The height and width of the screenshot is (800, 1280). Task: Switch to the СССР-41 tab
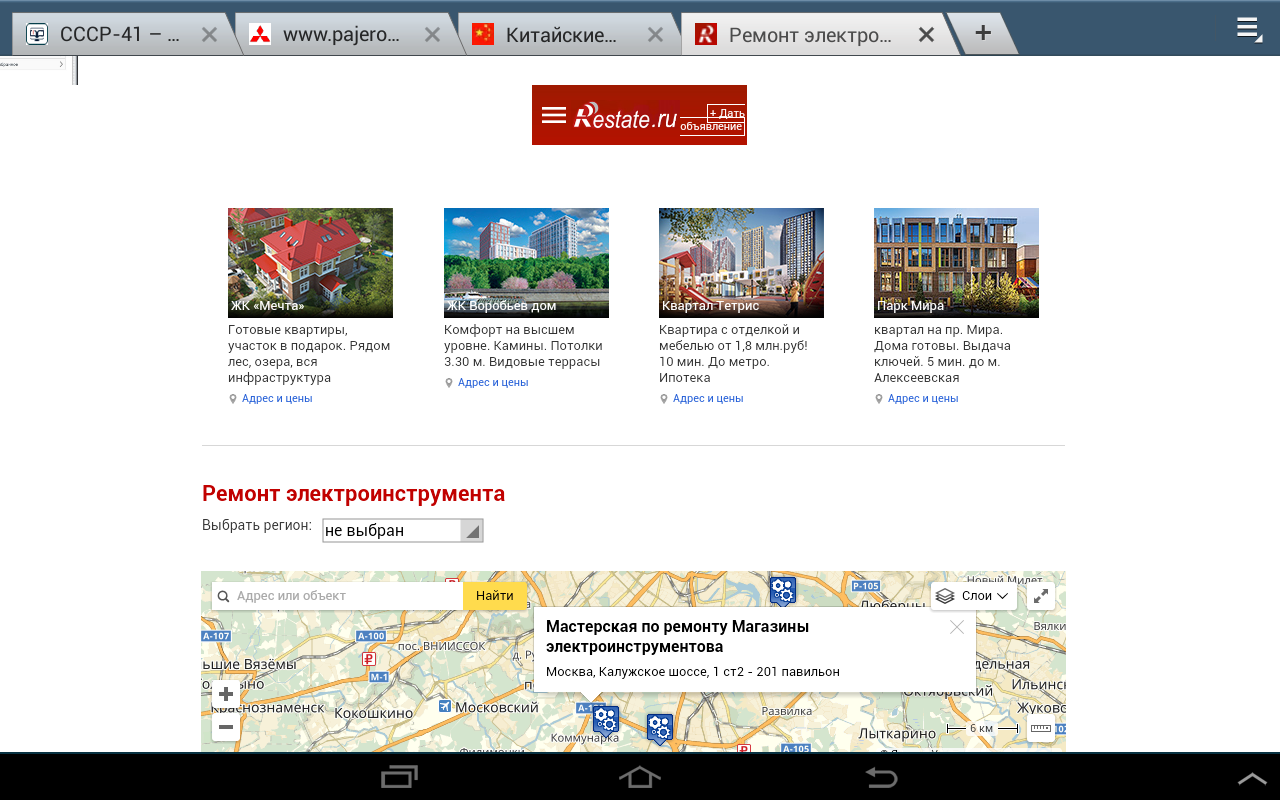click(119, 35)
